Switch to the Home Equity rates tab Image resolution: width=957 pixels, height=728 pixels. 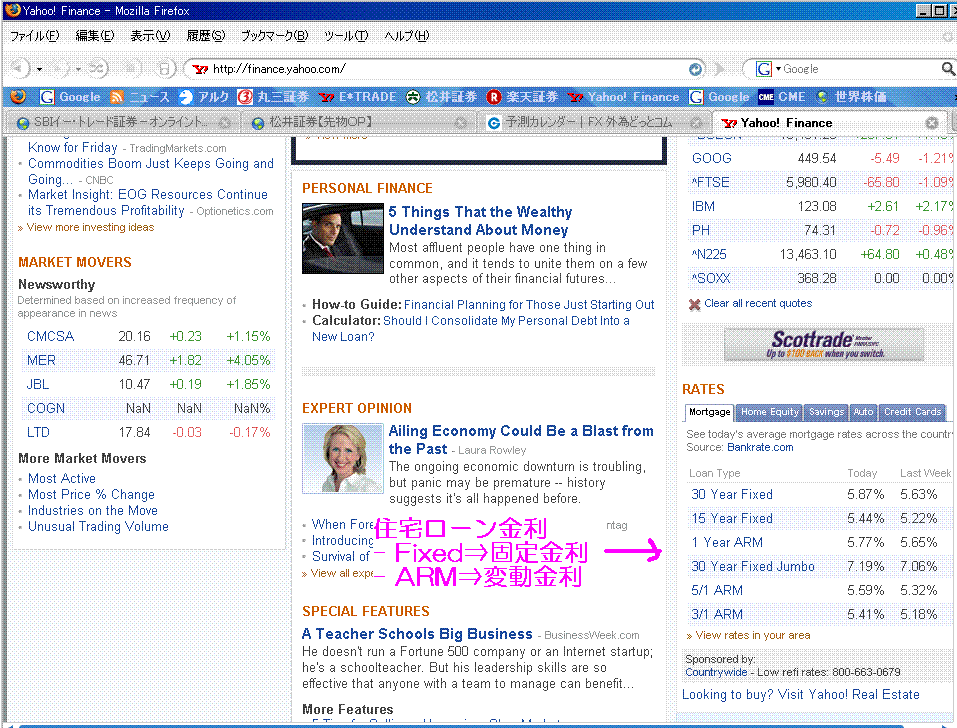769,412
